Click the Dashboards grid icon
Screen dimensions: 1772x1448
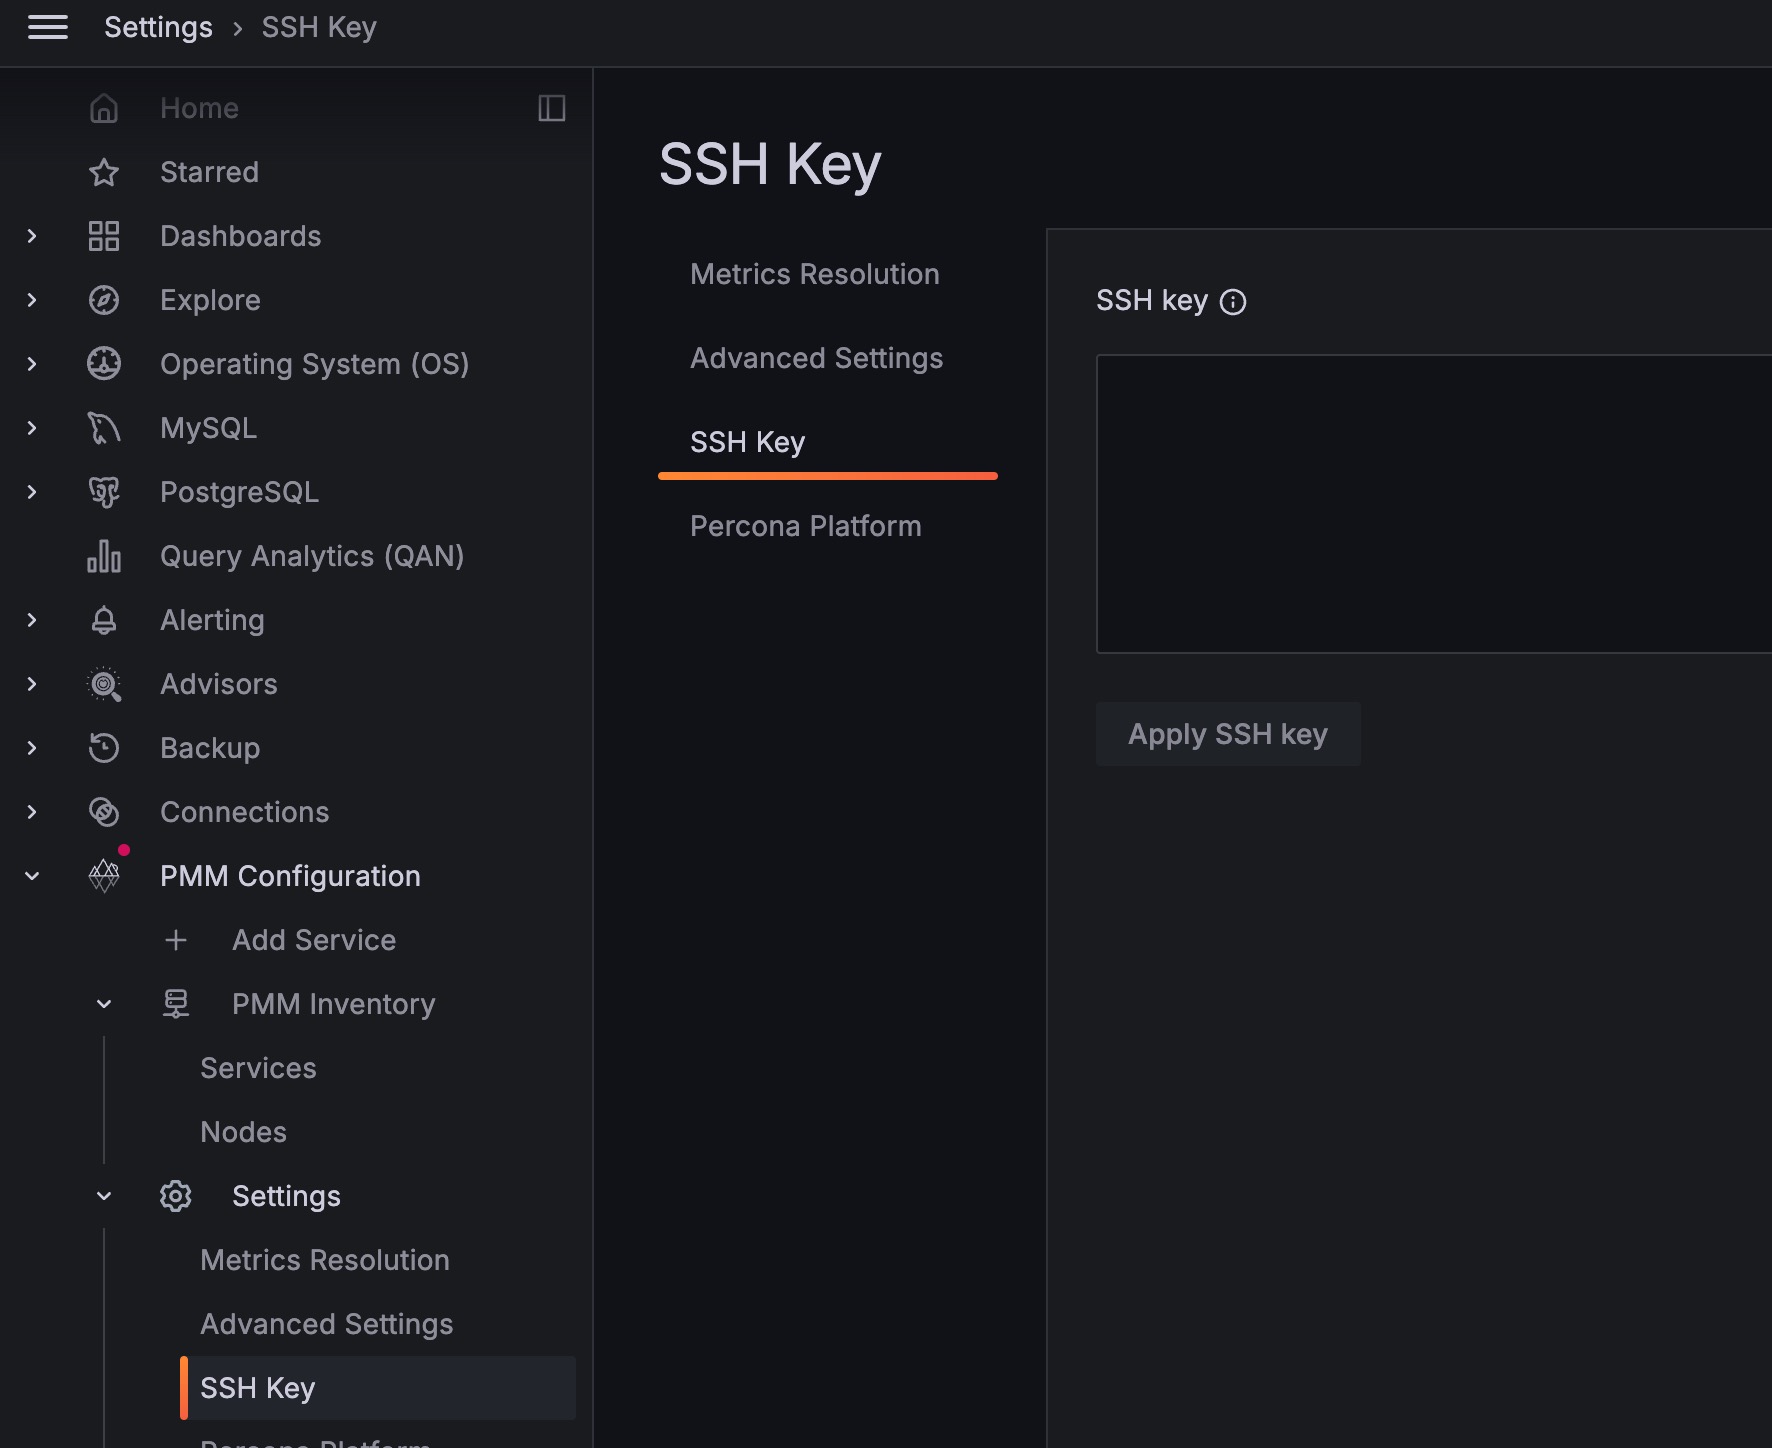(x=104, y=236)
